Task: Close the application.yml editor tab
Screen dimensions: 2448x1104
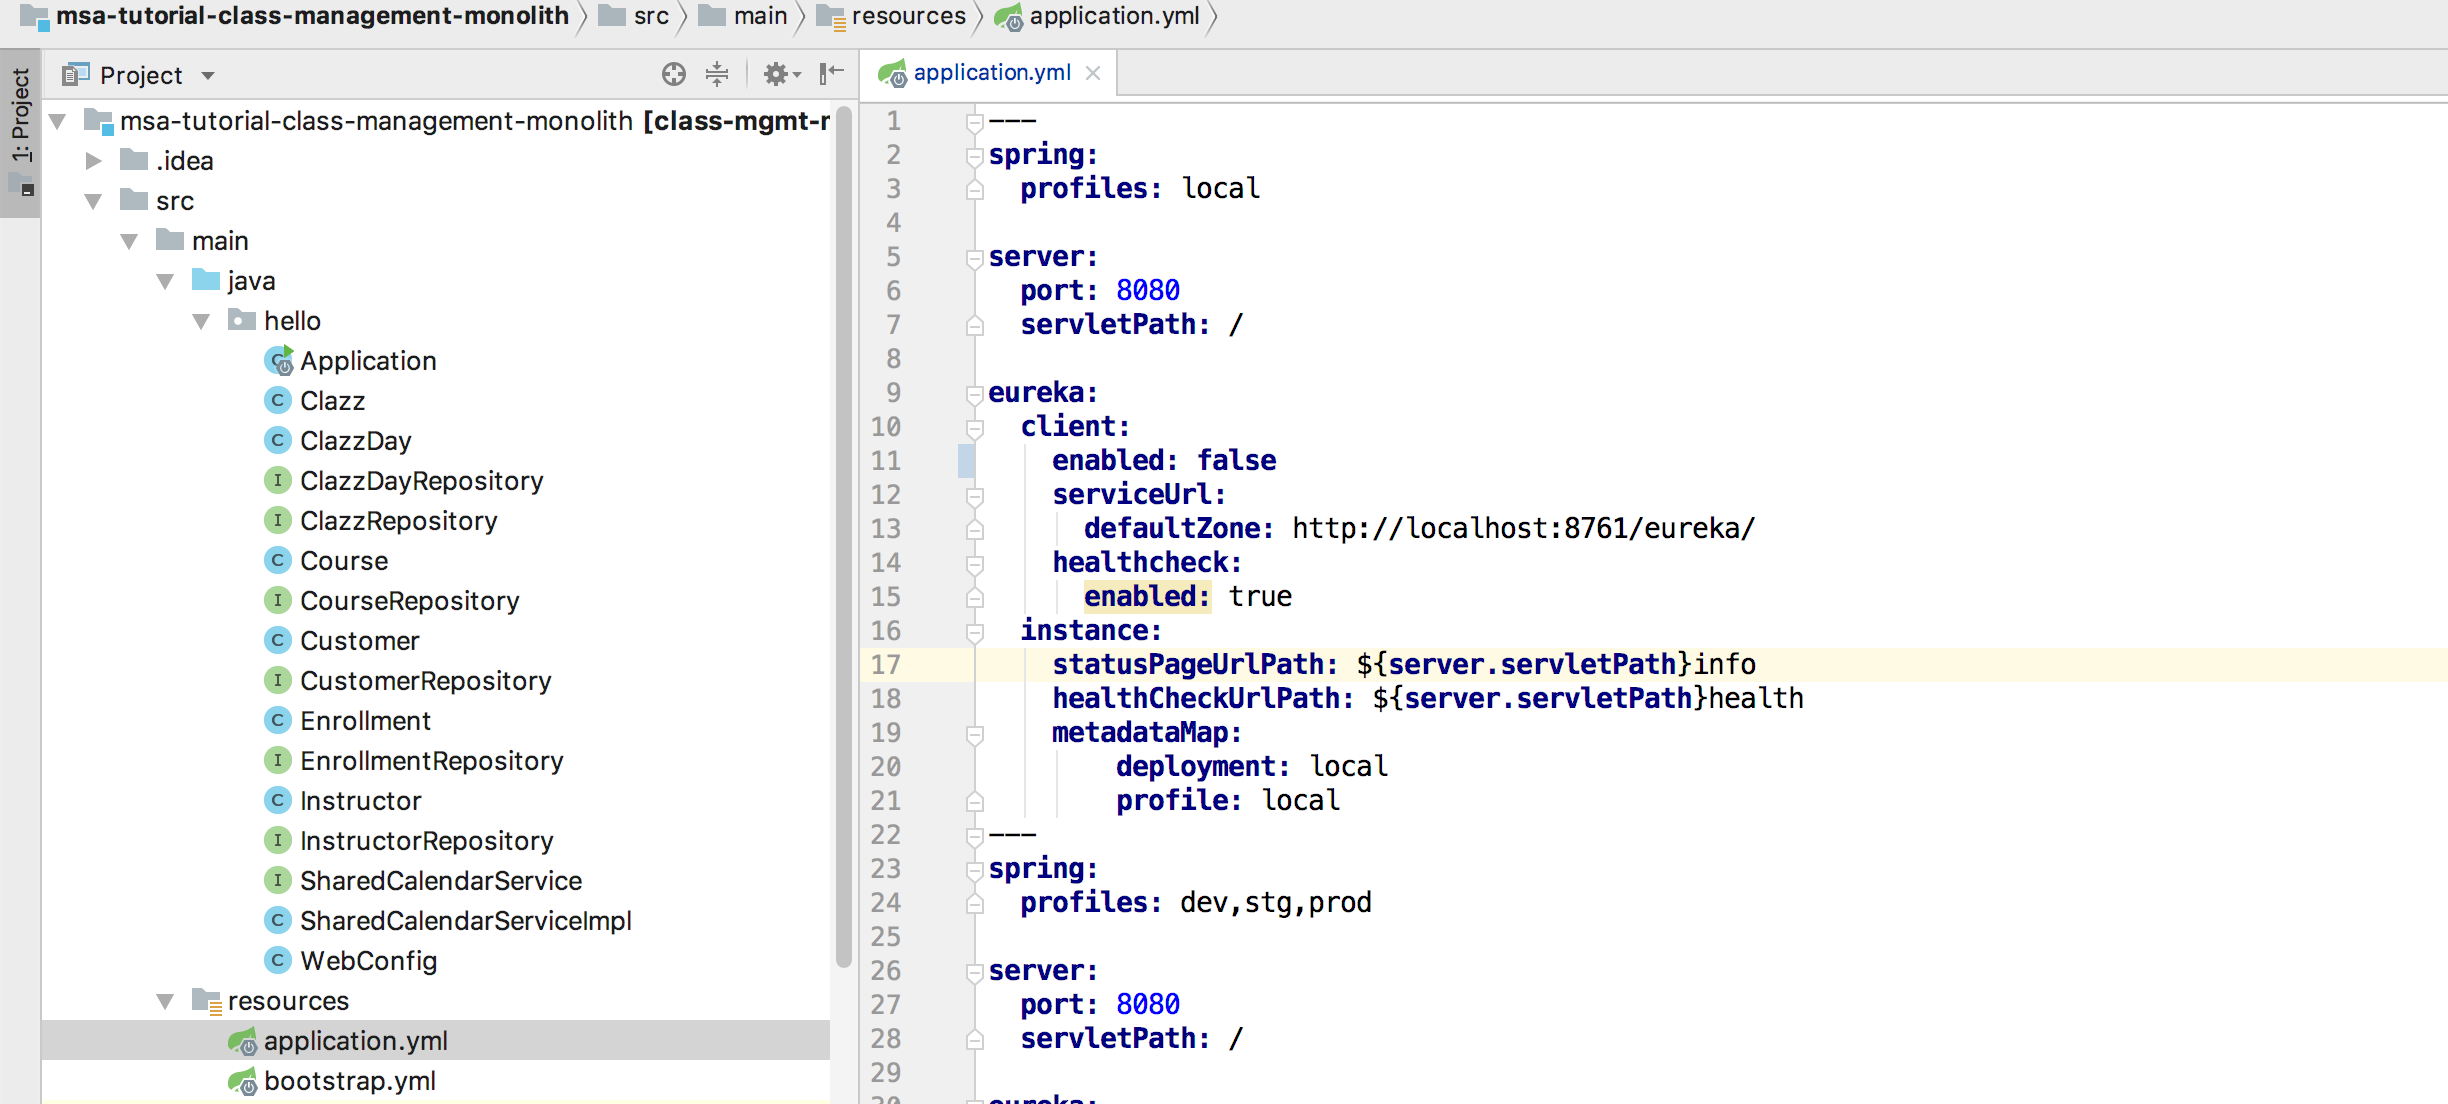Action: click(1093, 73)
